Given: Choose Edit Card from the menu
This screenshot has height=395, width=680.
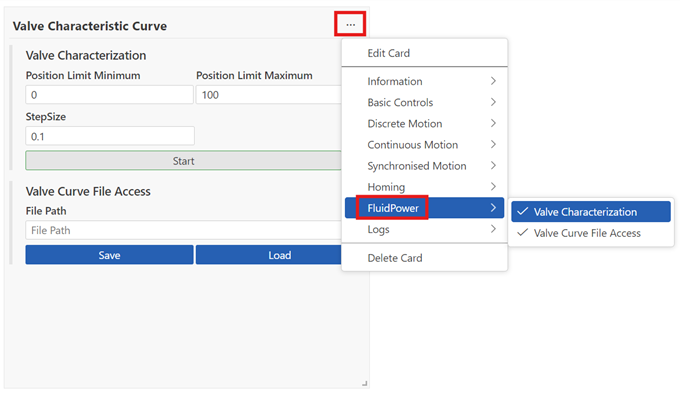Looking at the screenshot, I should (424, 53).
